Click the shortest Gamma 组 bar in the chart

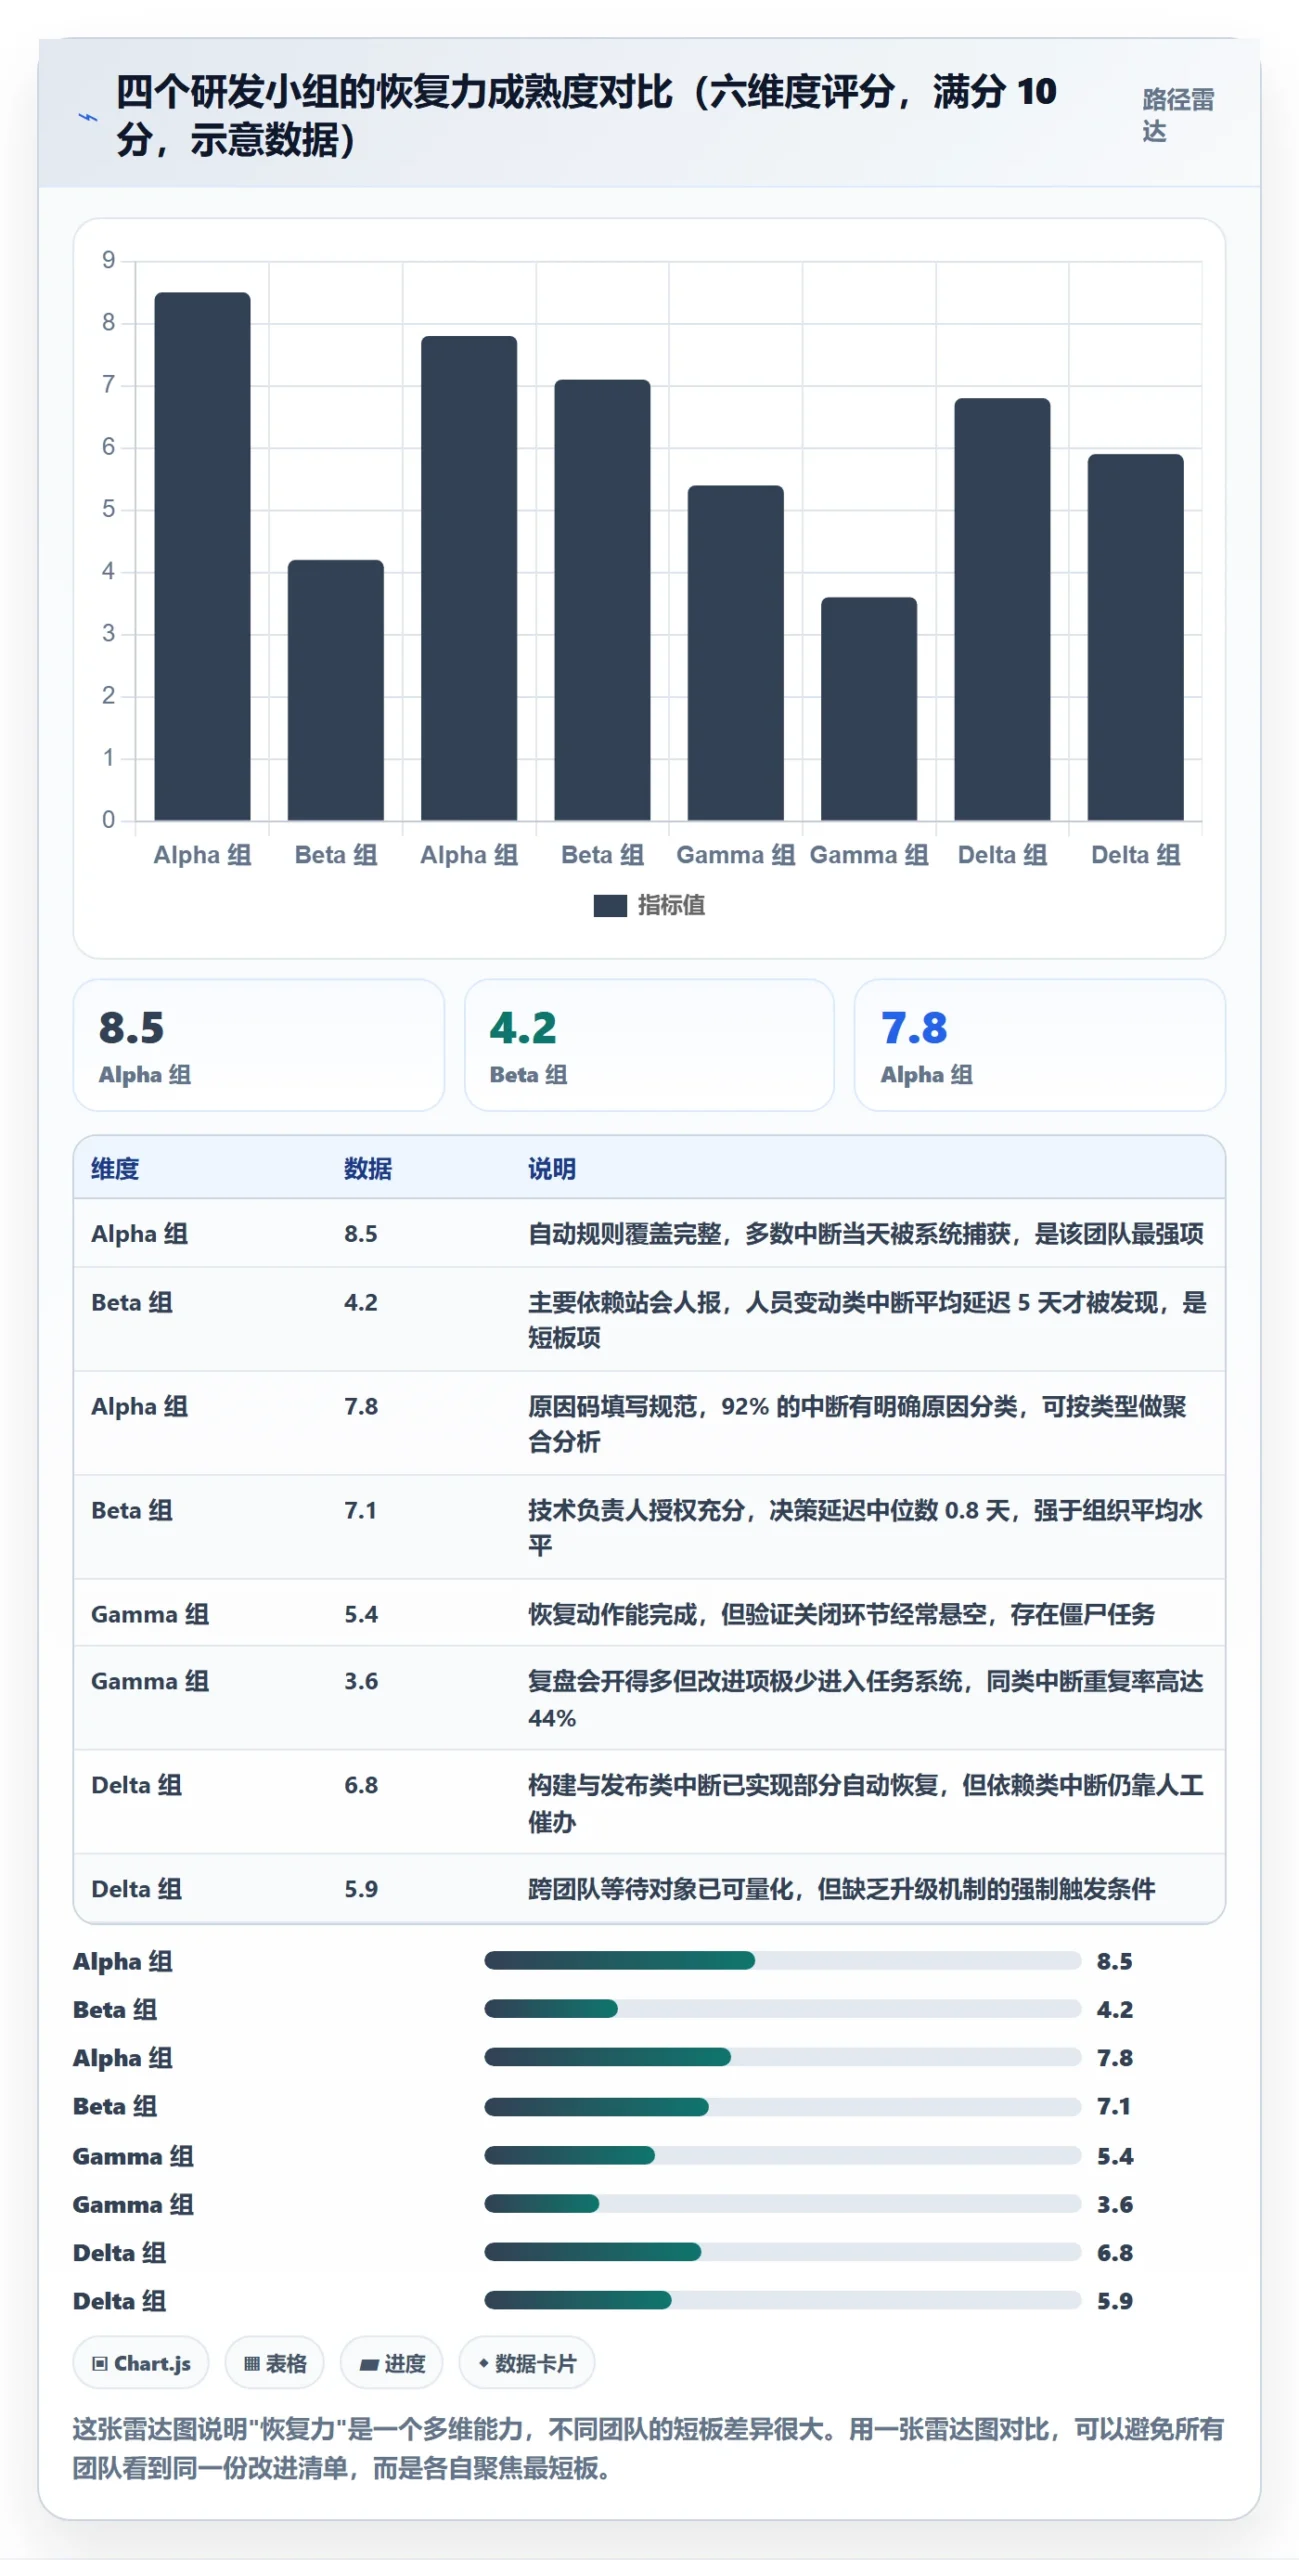(x=868, y=709)
